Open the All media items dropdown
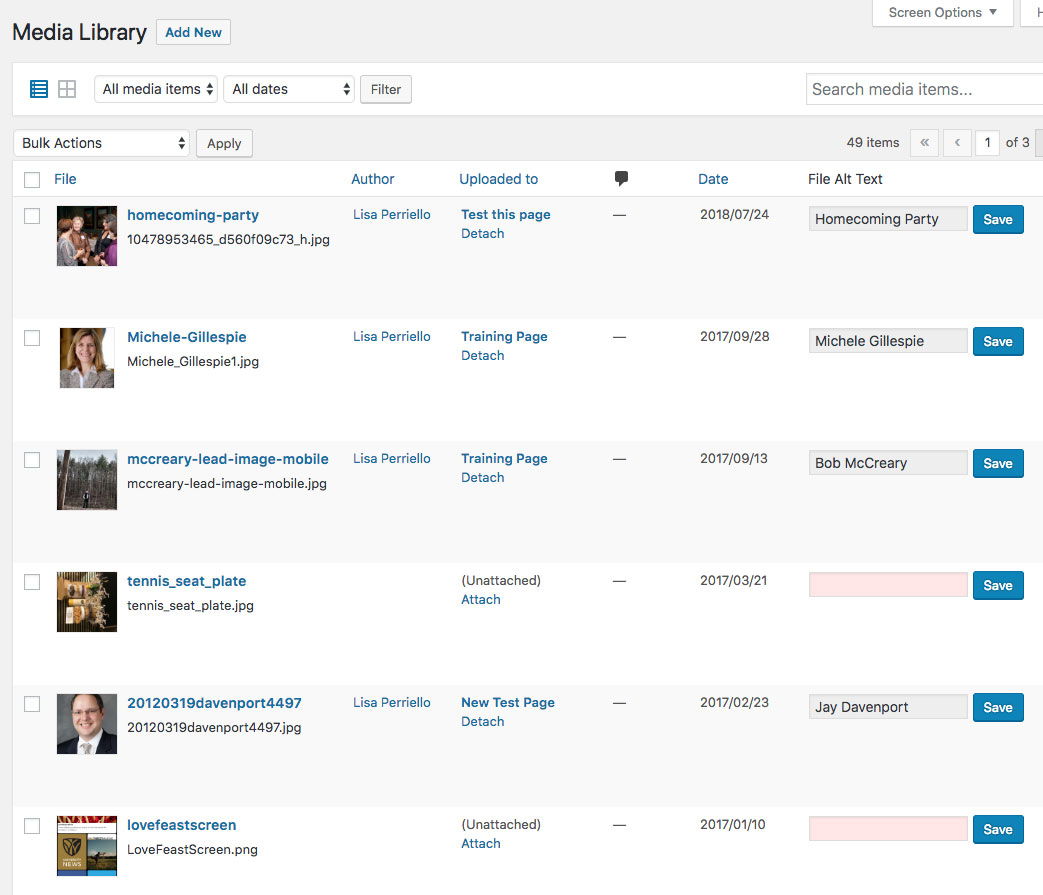Screen dimensions: 1043x895 (x=156, y=89)
